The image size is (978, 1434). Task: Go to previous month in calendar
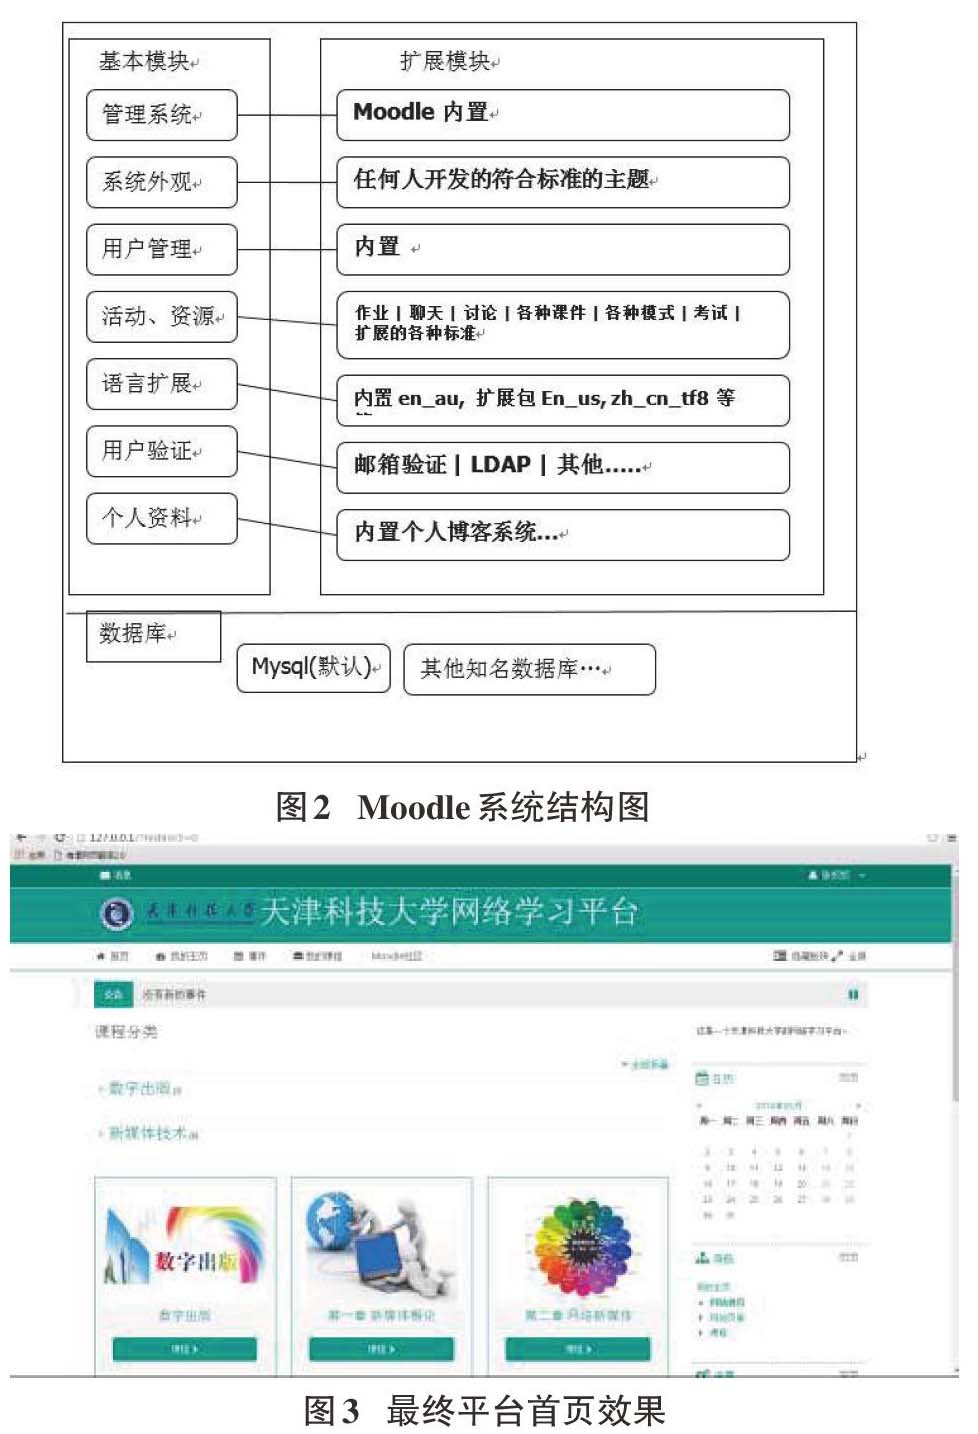pos(700,1105)
